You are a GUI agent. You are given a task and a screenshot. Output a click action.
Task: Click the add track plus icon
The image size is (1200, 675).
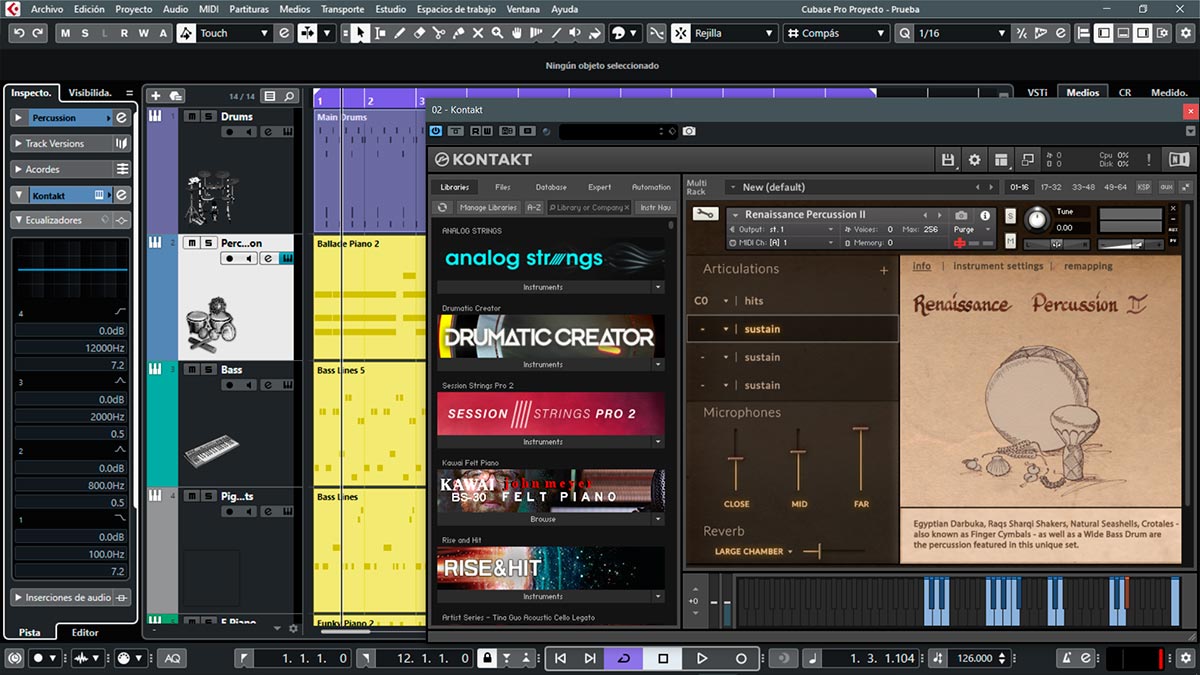(x=155, y=96)
